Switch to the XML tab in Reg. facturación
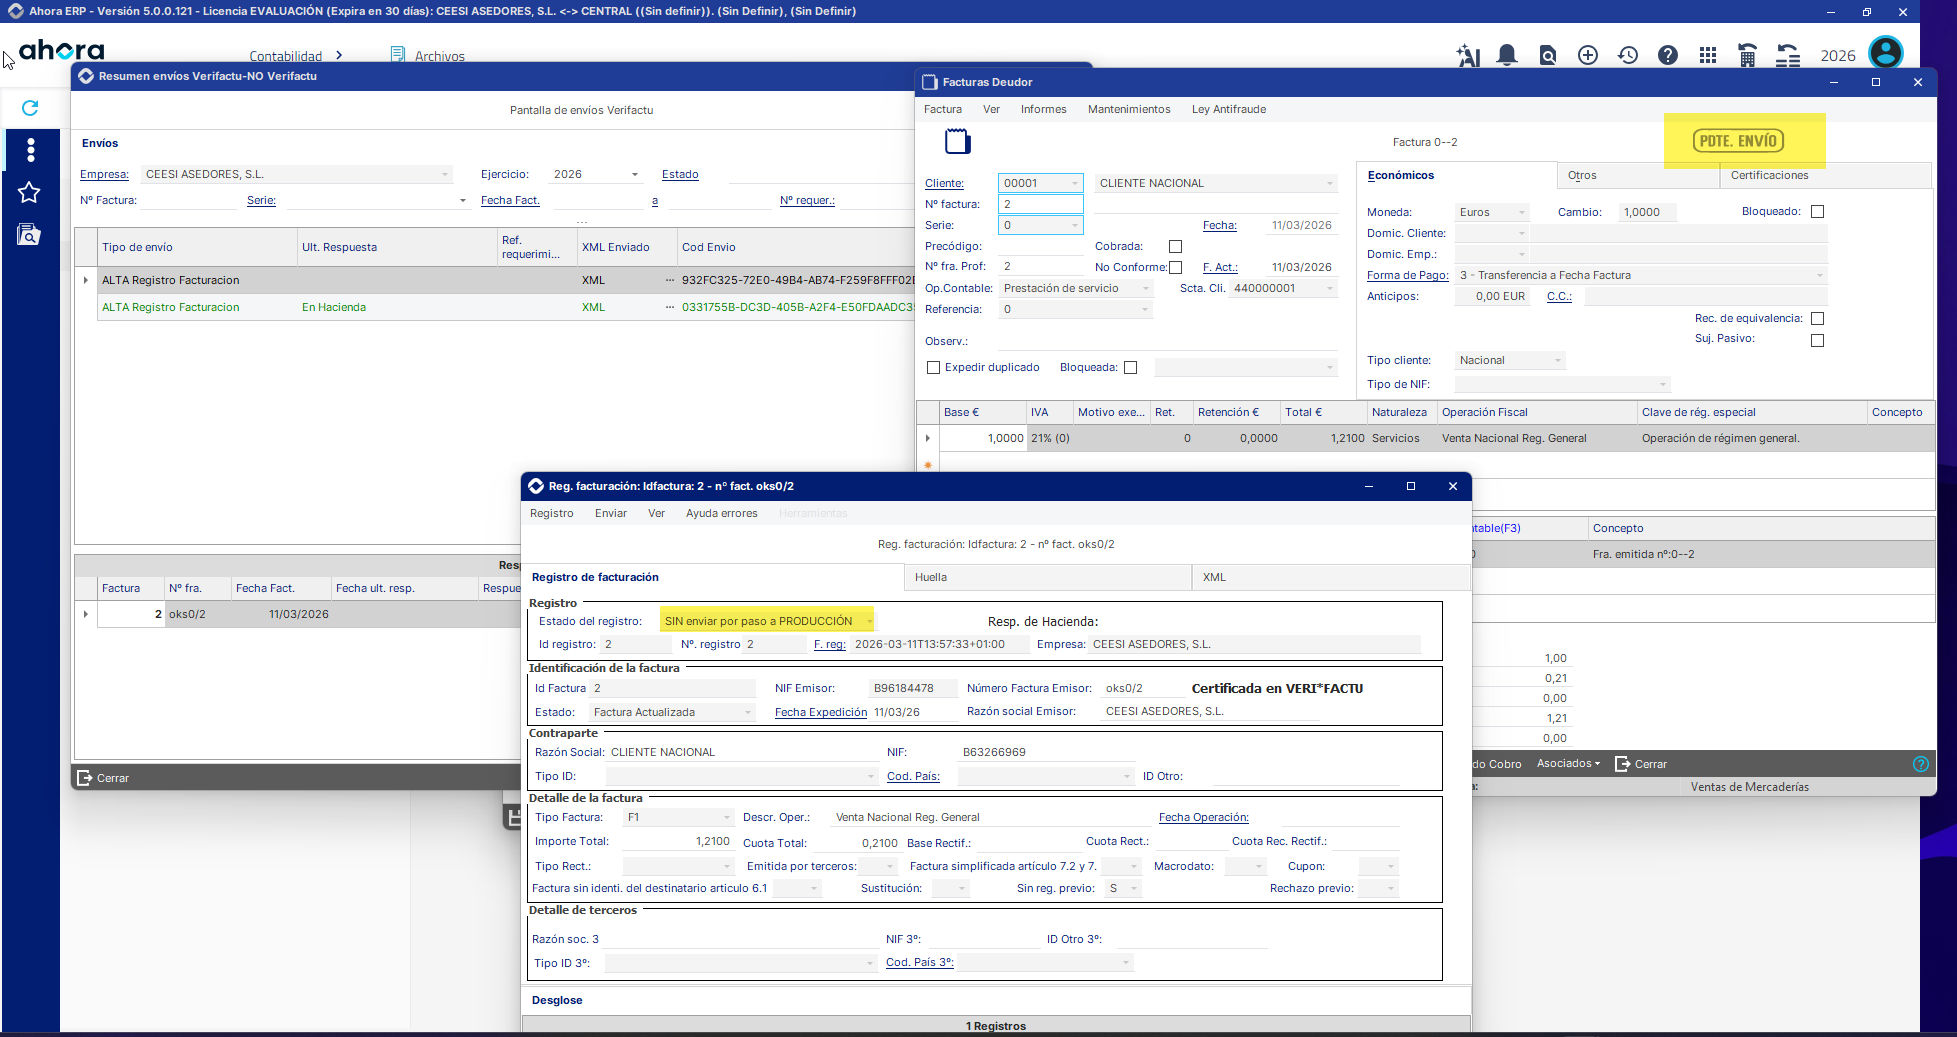The height and width of the screenshot is (1037, 1957). point(1331,577)
